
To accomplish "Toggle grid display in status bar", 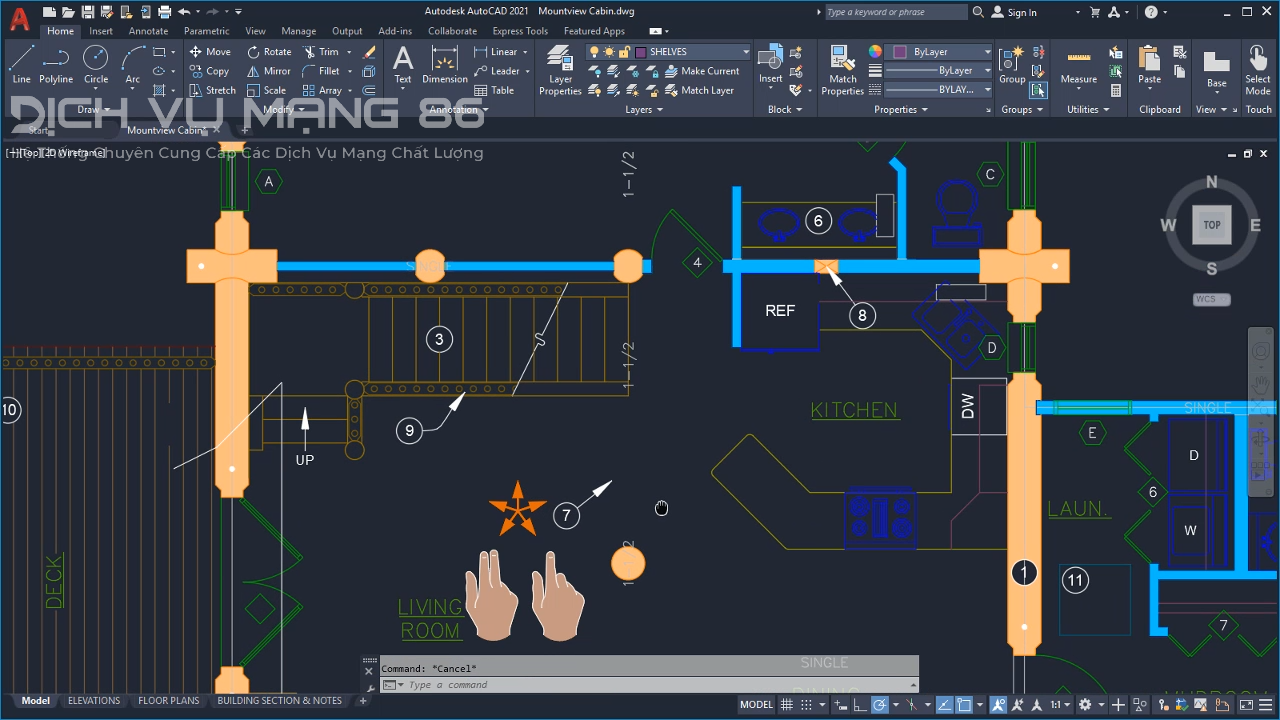I will pos(786,703).
